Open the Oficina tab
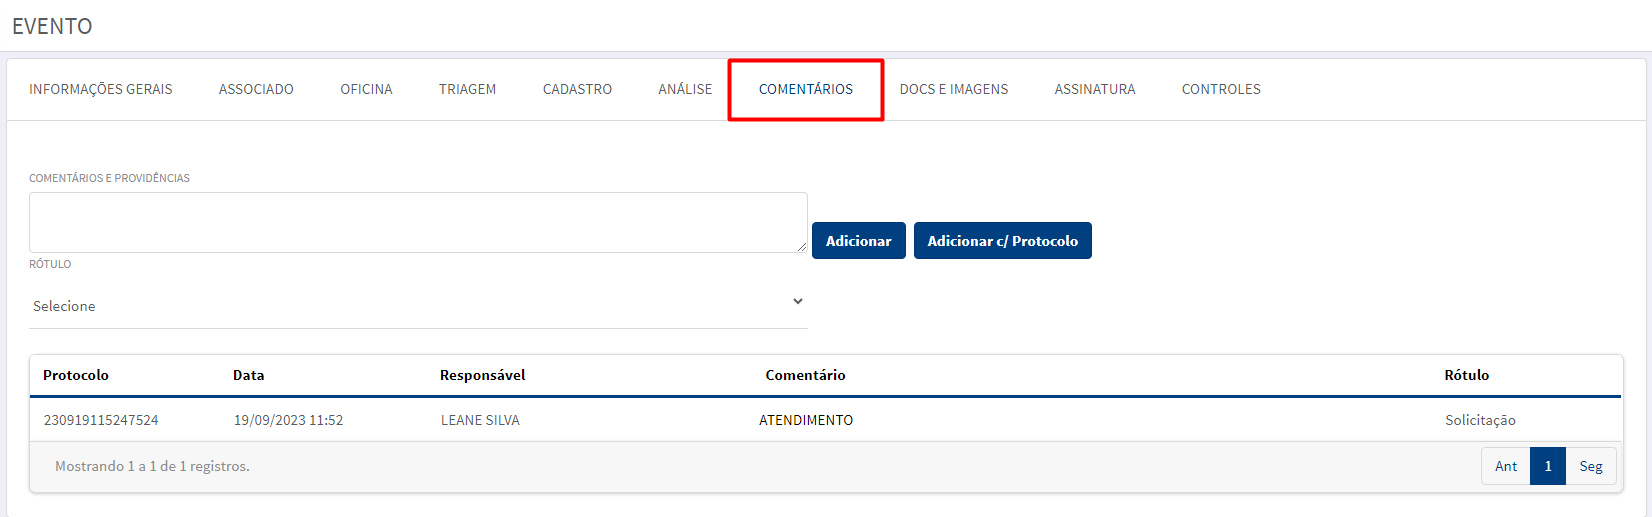 366,89
